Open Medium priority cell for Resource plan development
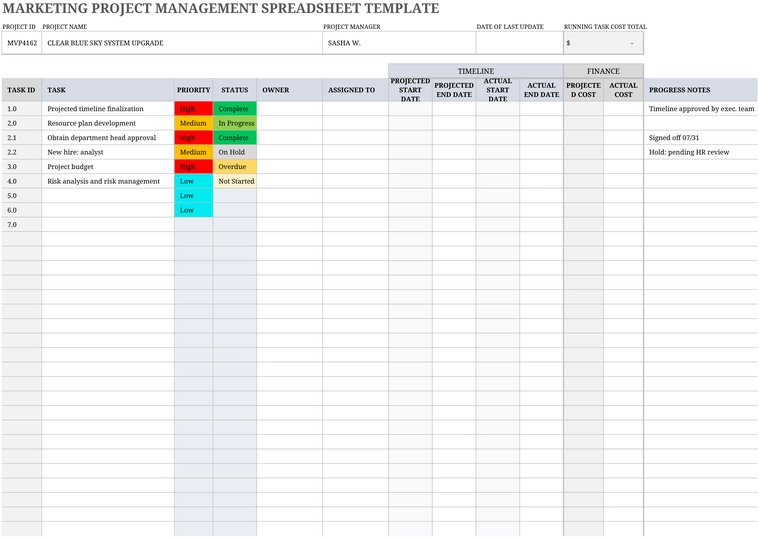 pyautogui.click(x=194, y=123)
